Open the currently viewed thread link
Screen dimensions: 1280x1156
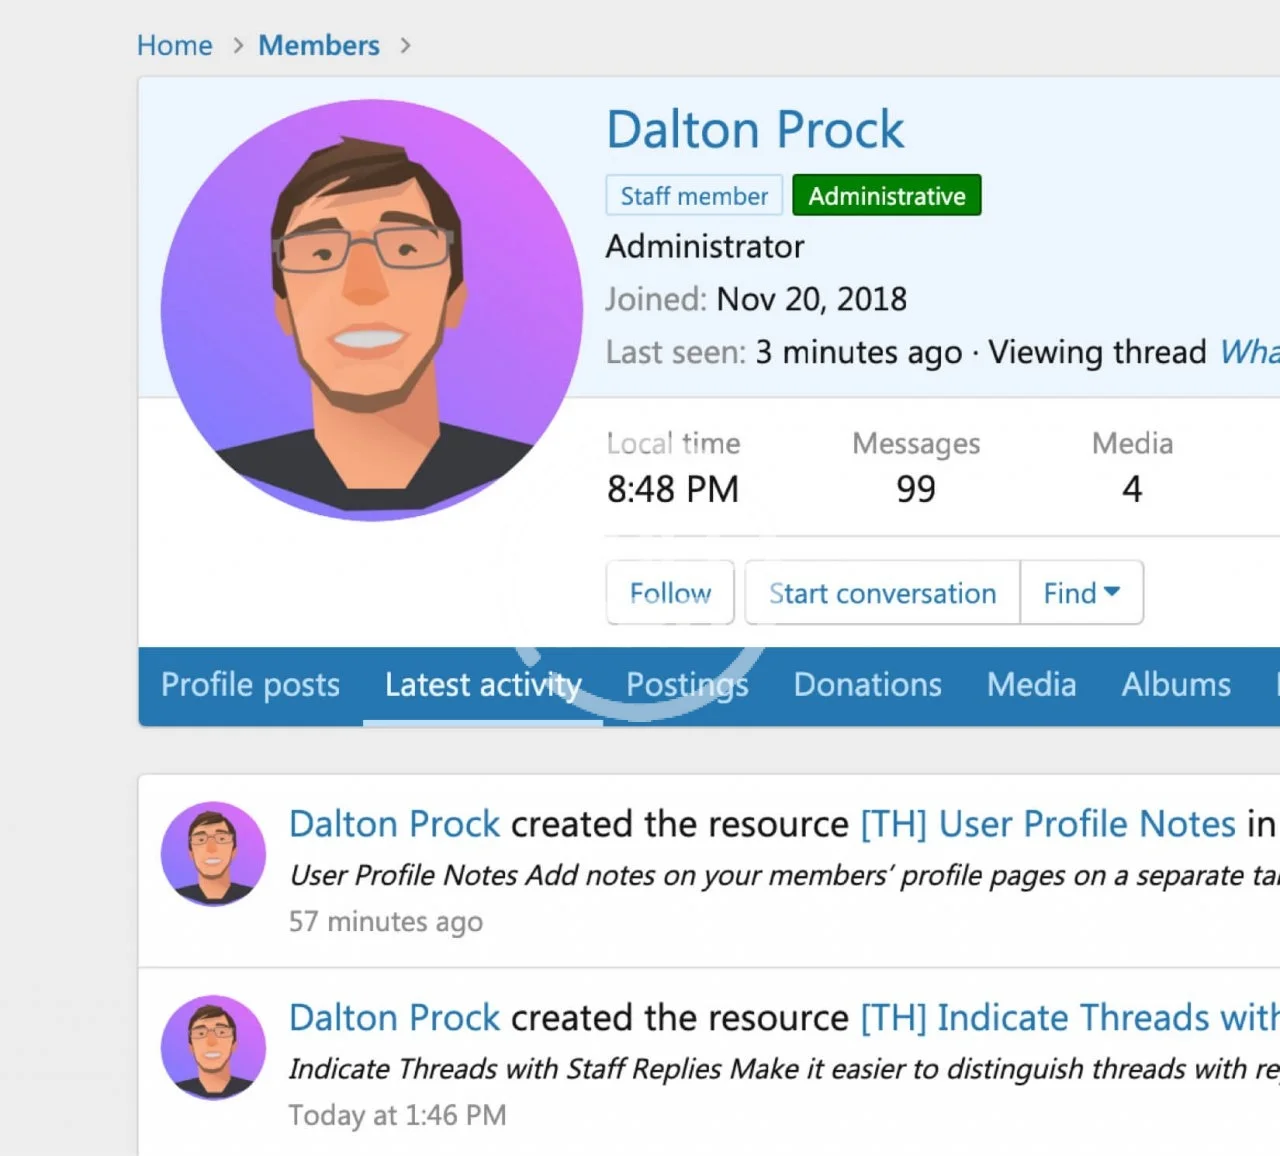point(1248,352)
